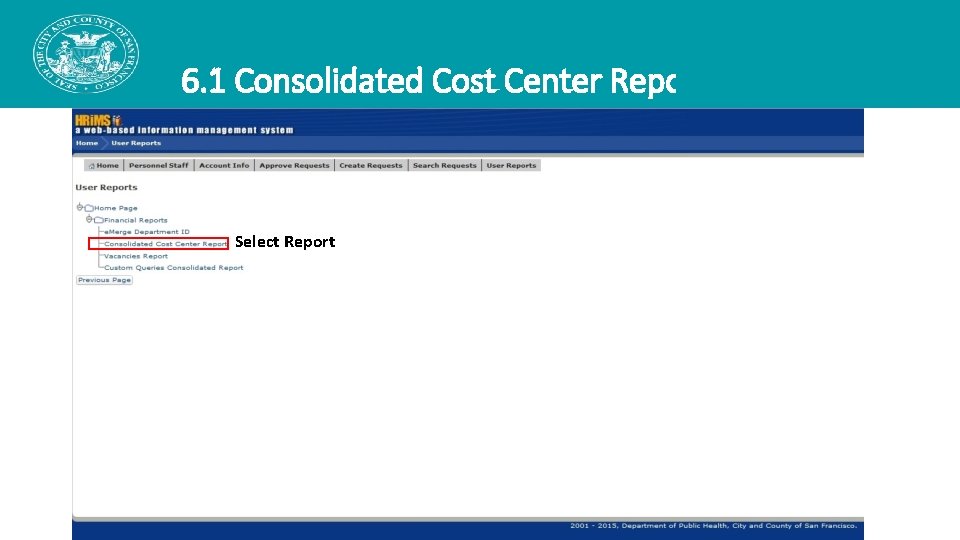Open the Financial Reports tree item
The image size is (960, 540).
(x=135, y=220)
